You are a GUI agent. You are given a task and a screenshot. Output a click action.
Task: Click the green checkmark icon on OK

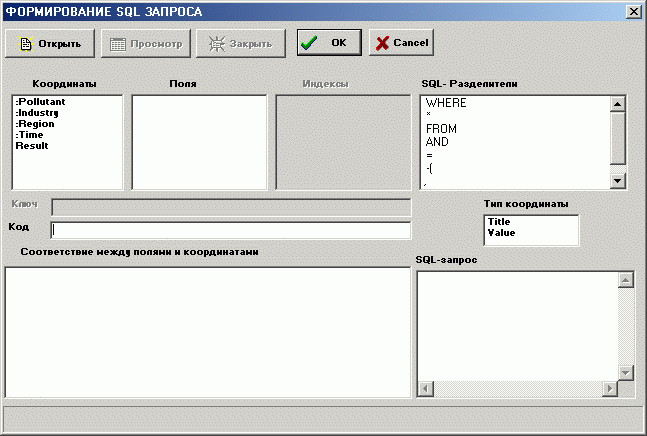[x=309, y=42]
